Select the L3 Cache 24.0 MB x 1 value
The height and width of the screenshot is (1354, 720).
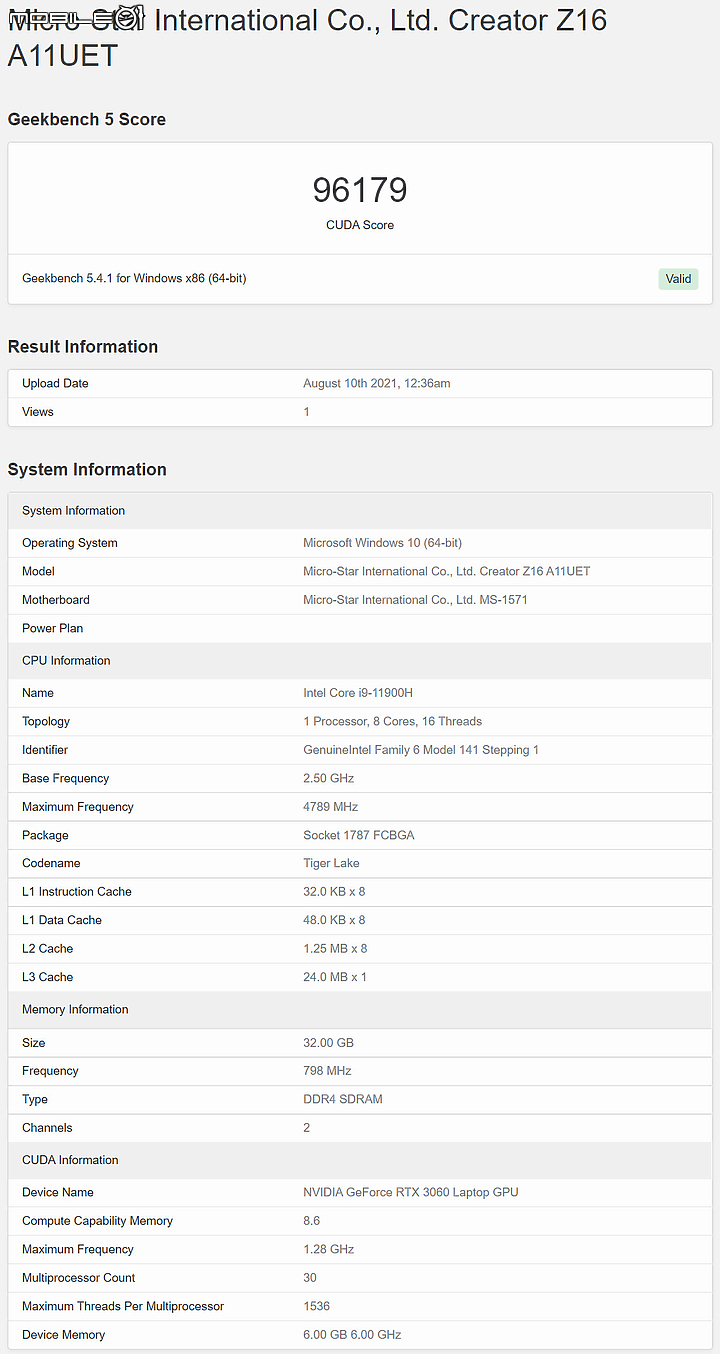[x=335, y=977]
